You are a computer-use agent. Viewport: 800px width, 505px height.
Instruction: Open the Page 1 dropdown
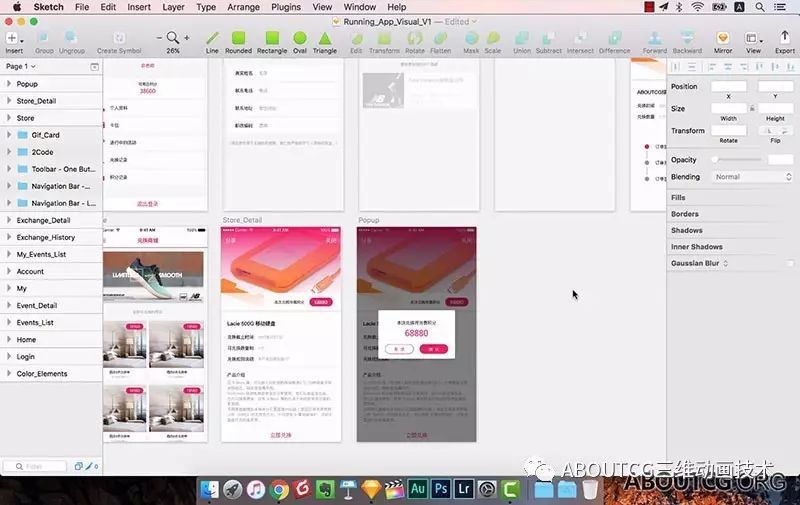pyautogui.click(x=20, y=66)
